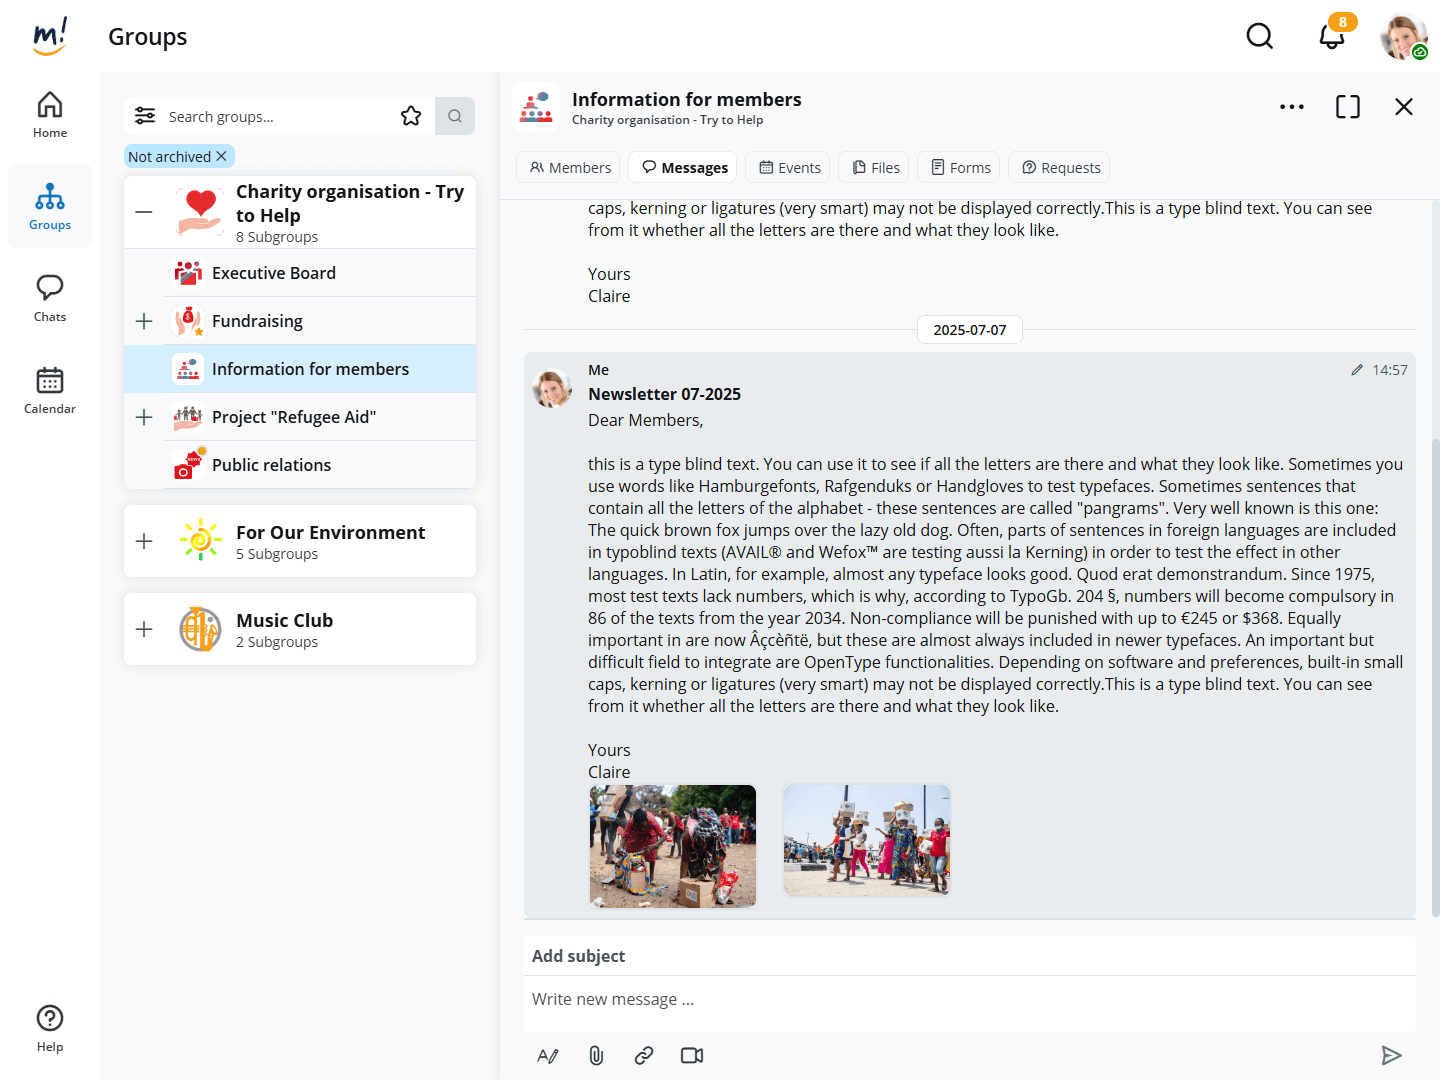Open the Calendar from sidebar
Screen dimensions: 1440x1080
point(50,390)
